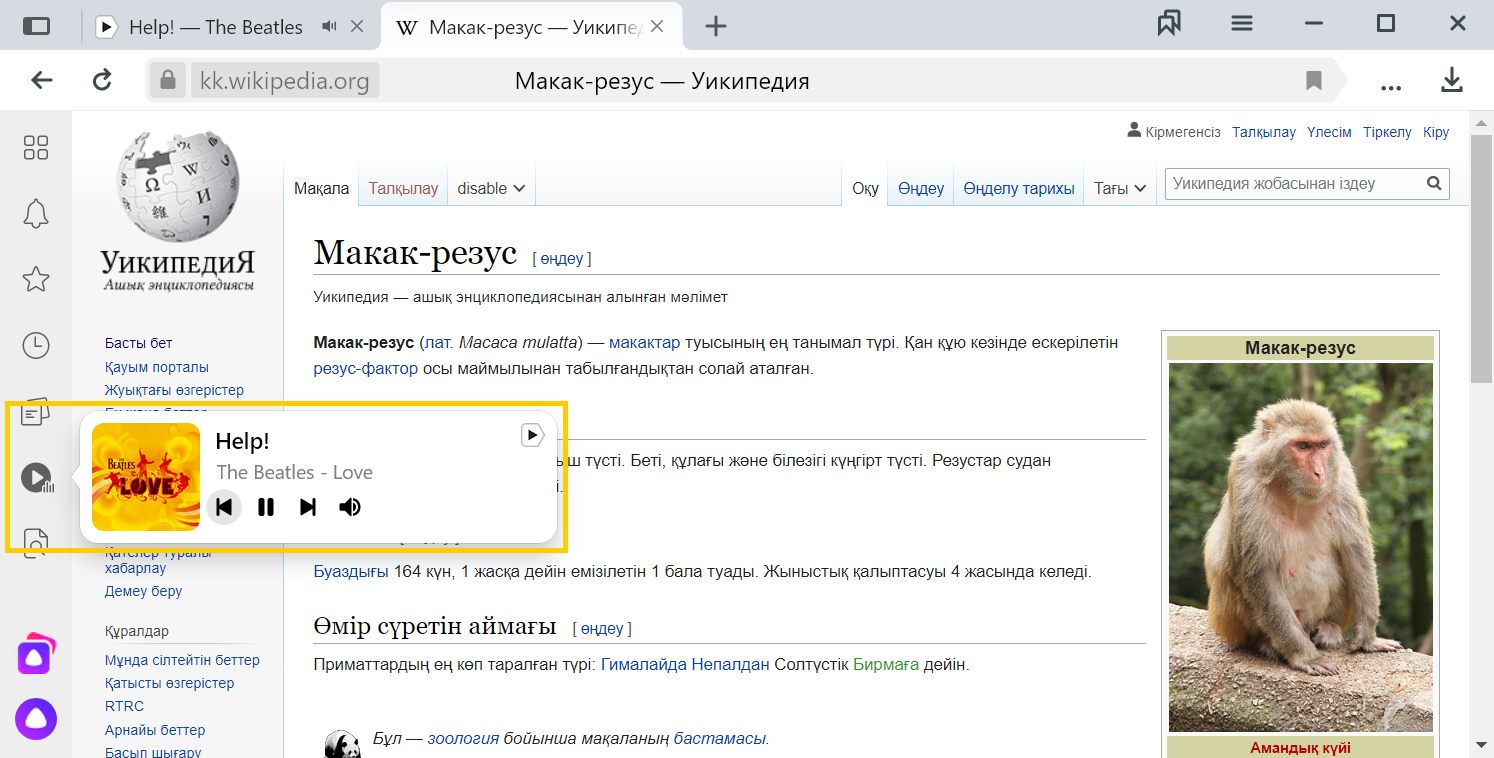
Task: Open Alice assistant round icon
Action: [36, 718]
